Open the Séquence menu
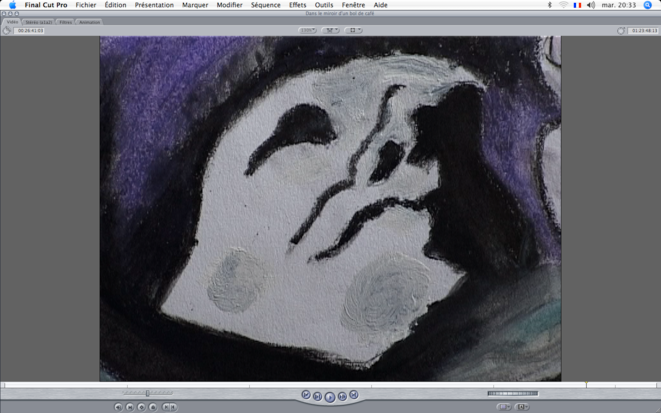The height and width of the screenshot is (413, 661). pyautogui.click(x=266, y=5)
